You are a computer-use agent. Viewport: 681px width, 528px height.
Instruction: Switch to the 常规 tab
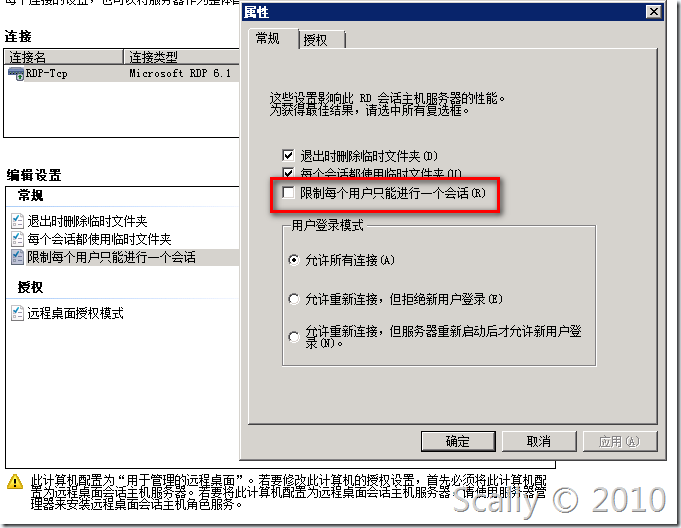click(273, 39)
